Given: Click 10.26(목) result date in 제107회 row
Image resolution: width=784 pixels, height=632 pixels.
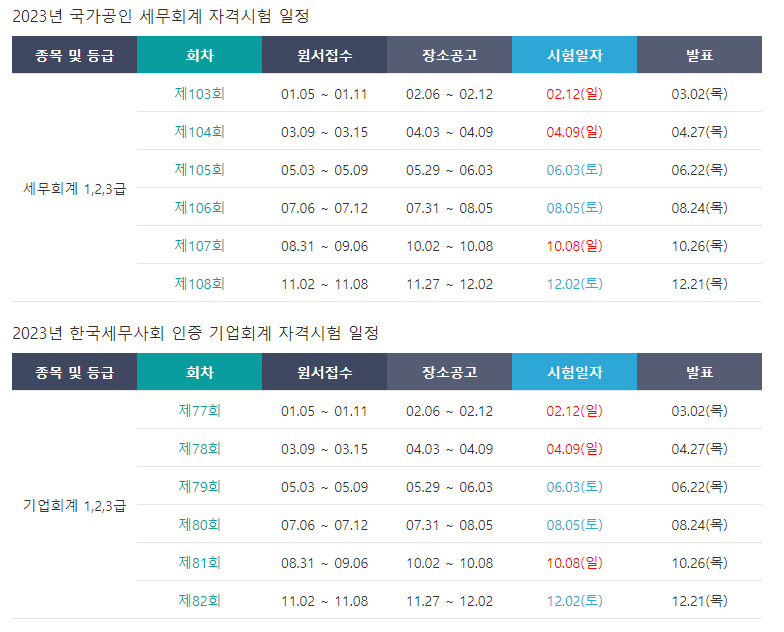Looking at the screenshot, I should tap(700, 246).
